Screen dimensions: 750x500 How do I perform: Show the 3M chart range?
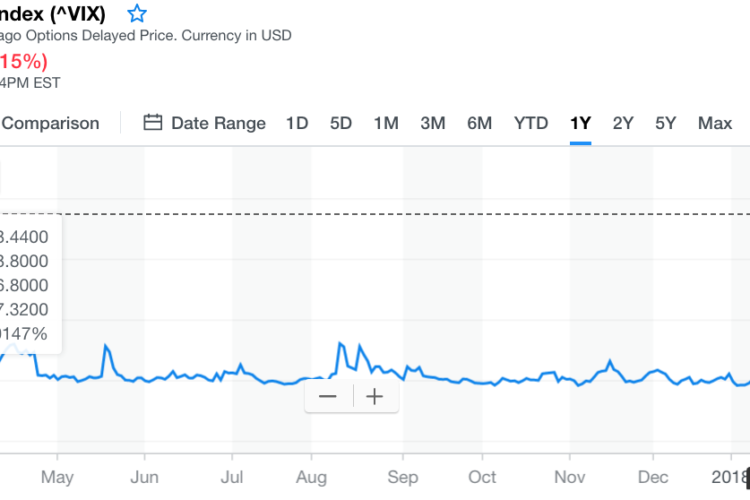click(x=432, y=123)
